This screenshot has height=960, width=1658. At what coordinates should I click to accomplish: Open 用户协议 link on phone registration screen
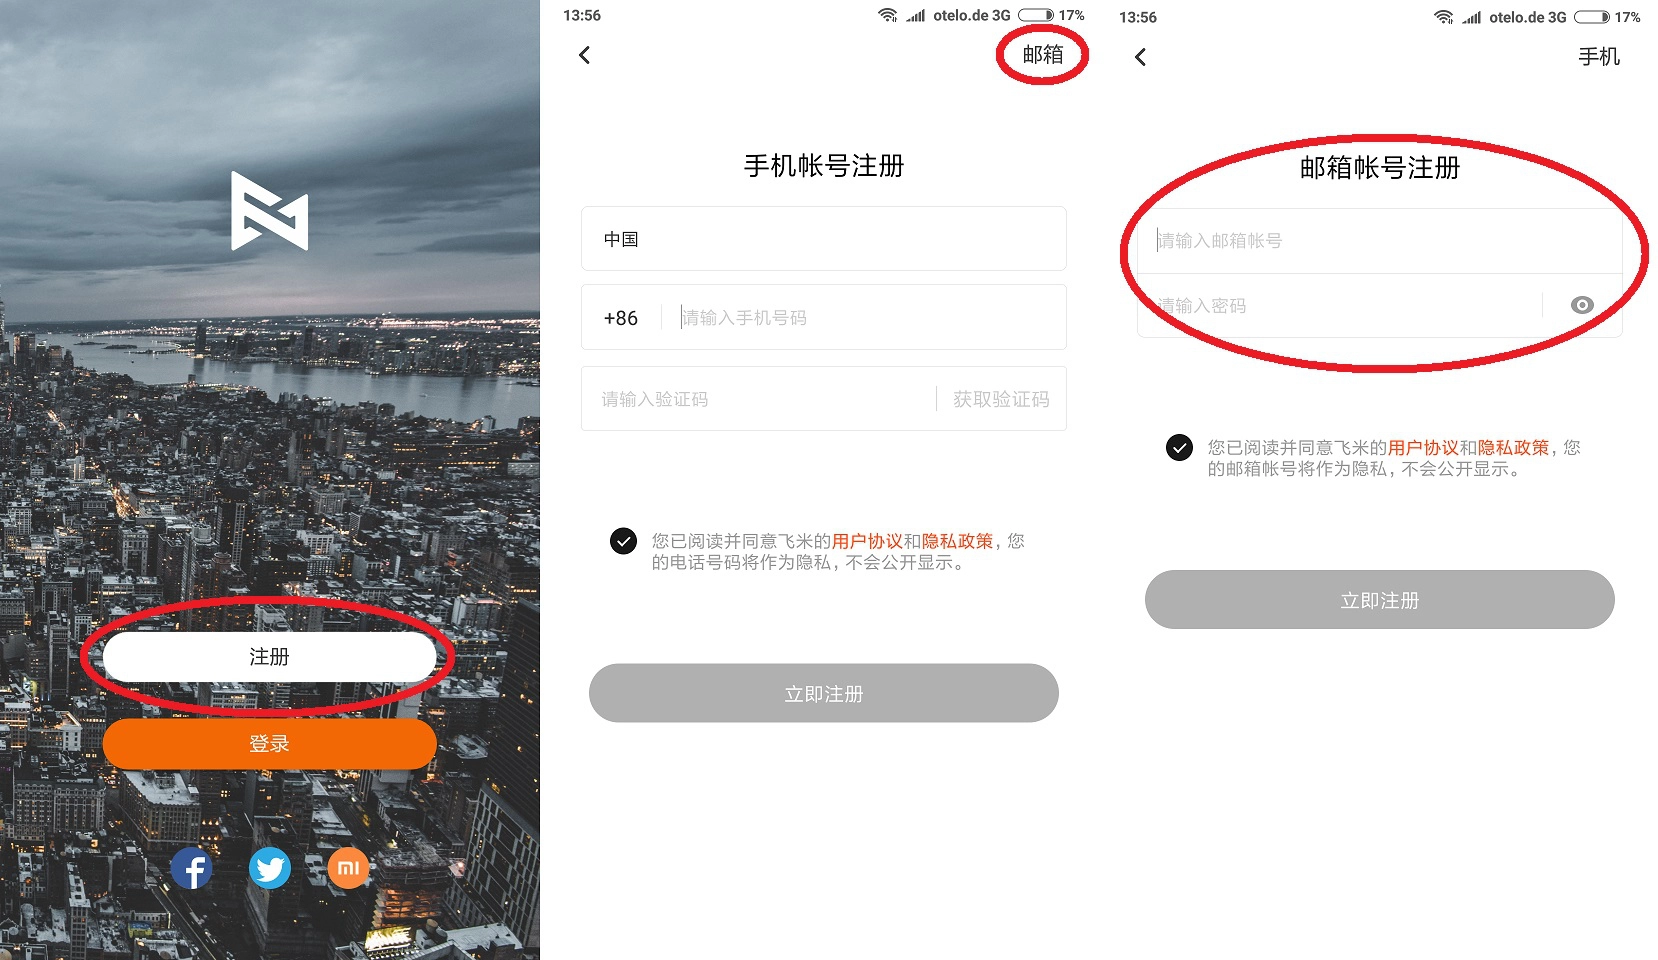click(x=867, y=541)
